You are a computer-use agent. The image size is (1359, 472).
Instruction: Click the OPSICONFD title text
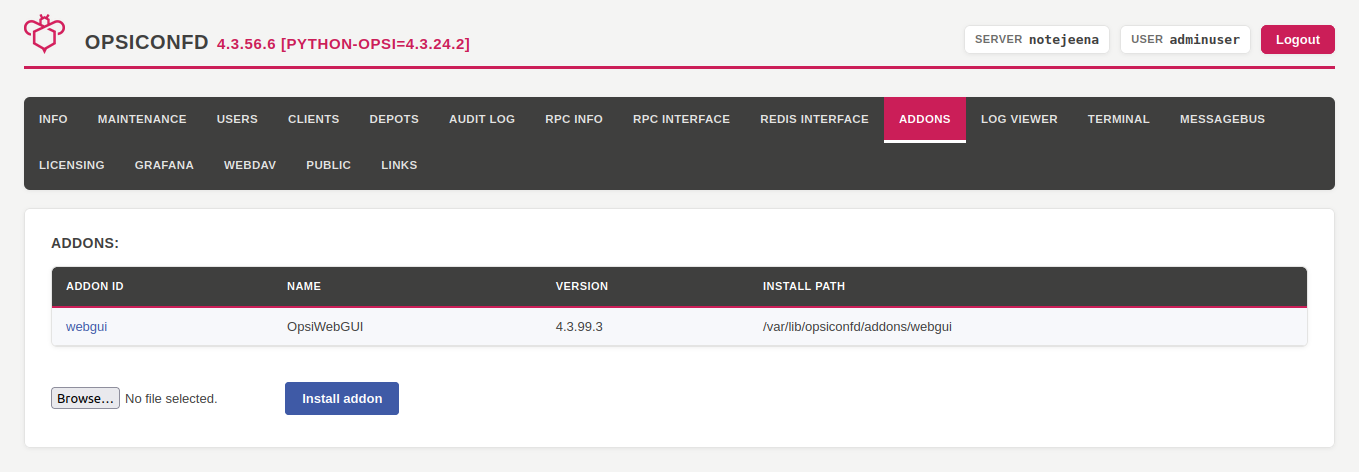[147, 43]
